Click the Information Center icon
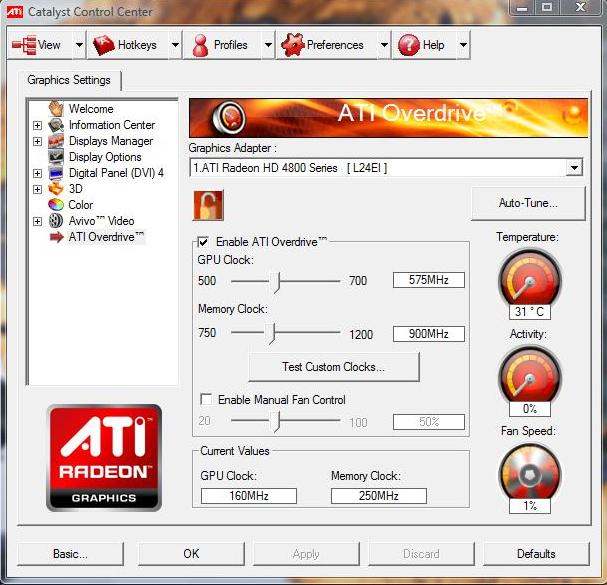Image resolution: width=607 pixels, height=585 pixels. coord(56,125)
